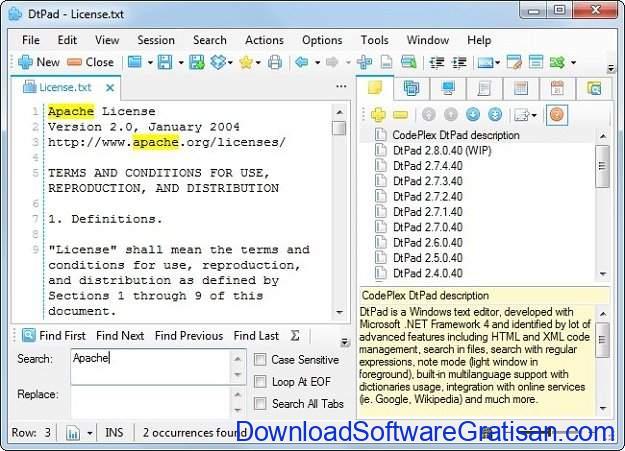Select note DtPad 2.8.0.40 (WIP)
Screen dimensions: 625x451
click(x=442, y=151)
